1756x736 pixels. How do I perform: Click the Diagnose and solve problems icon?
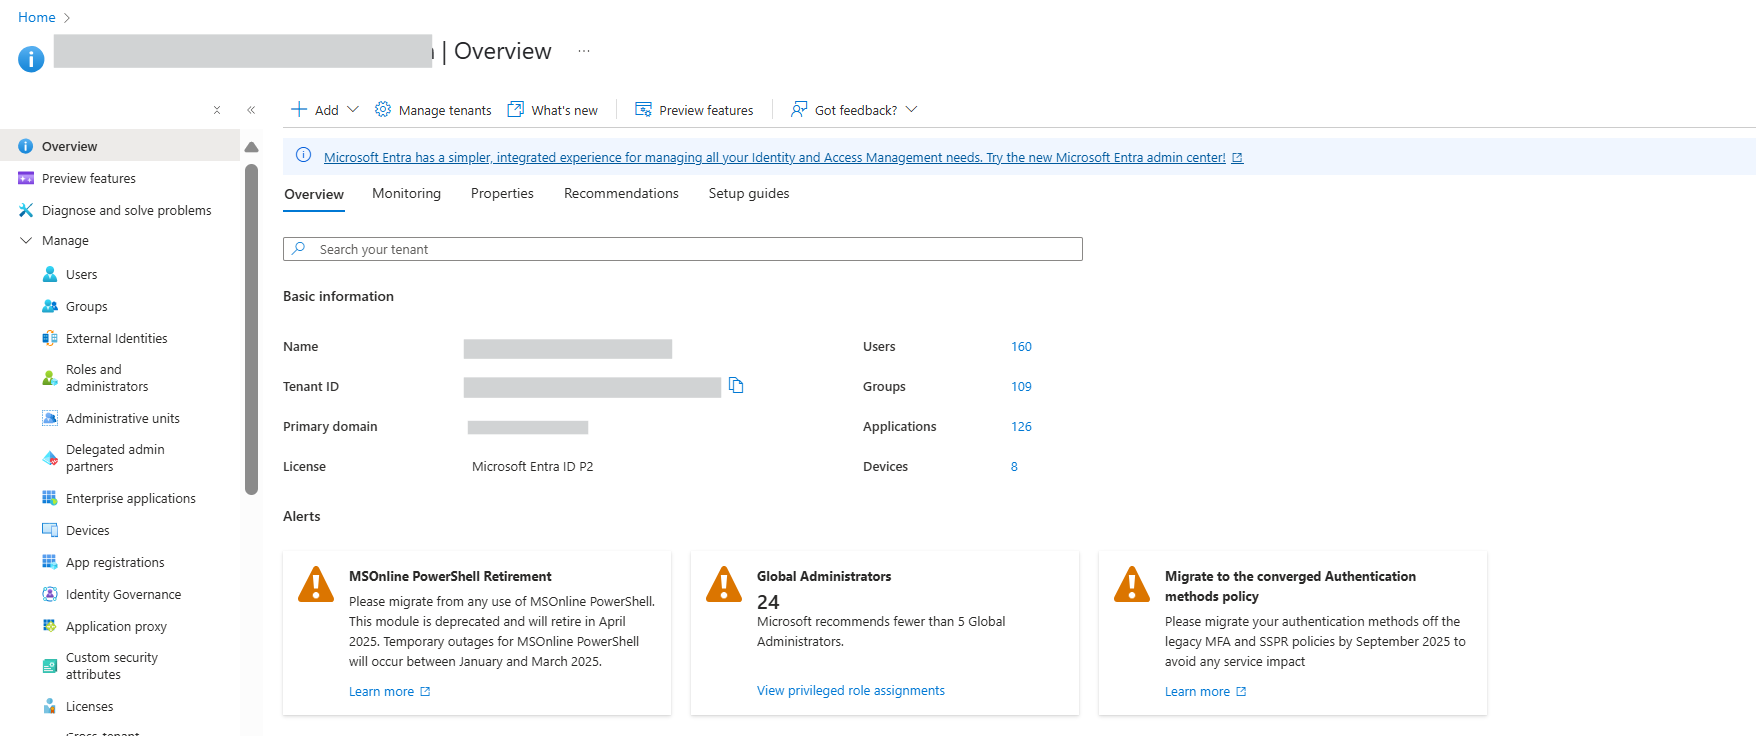coord(26,210)
